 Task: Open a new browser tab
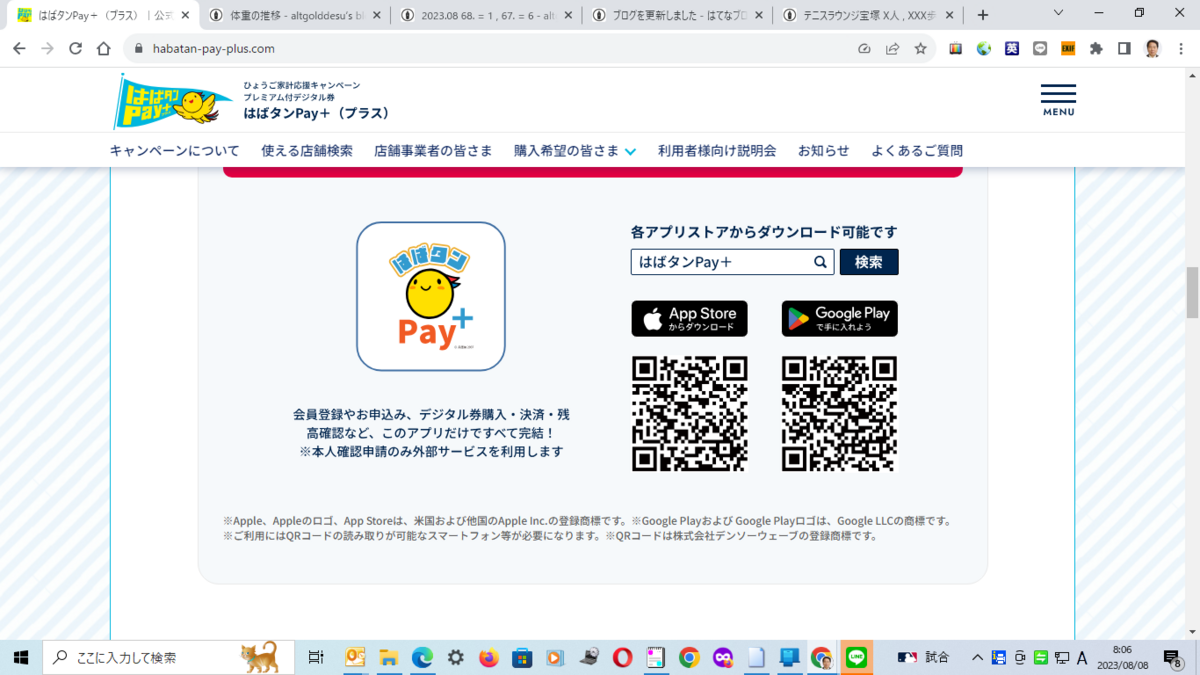pos(983,15)
